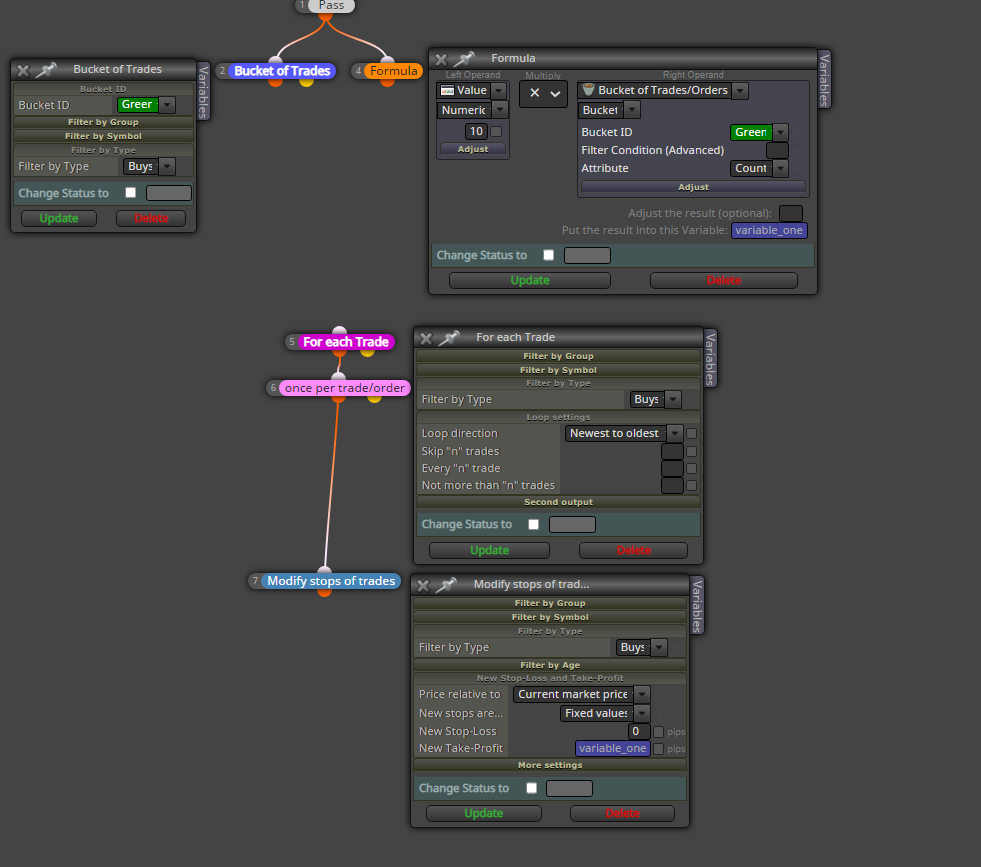Toggle Change Status checkbox in Formula panel
The image size is (981, 867).
[549, 255]
